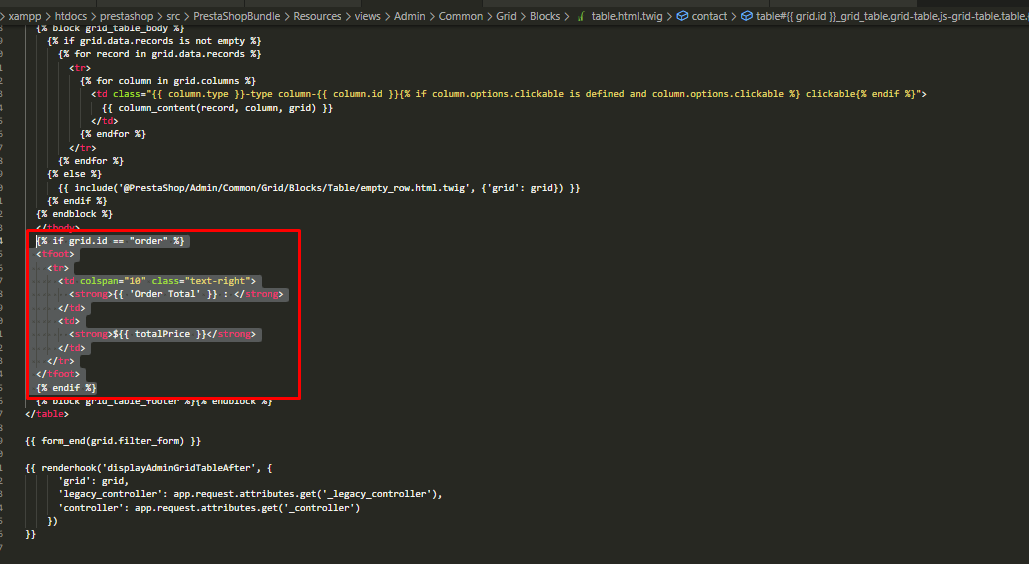Place cursor on 'if grid.data.records is not empty' line
Screen dimensions: 1029x564
154,41
